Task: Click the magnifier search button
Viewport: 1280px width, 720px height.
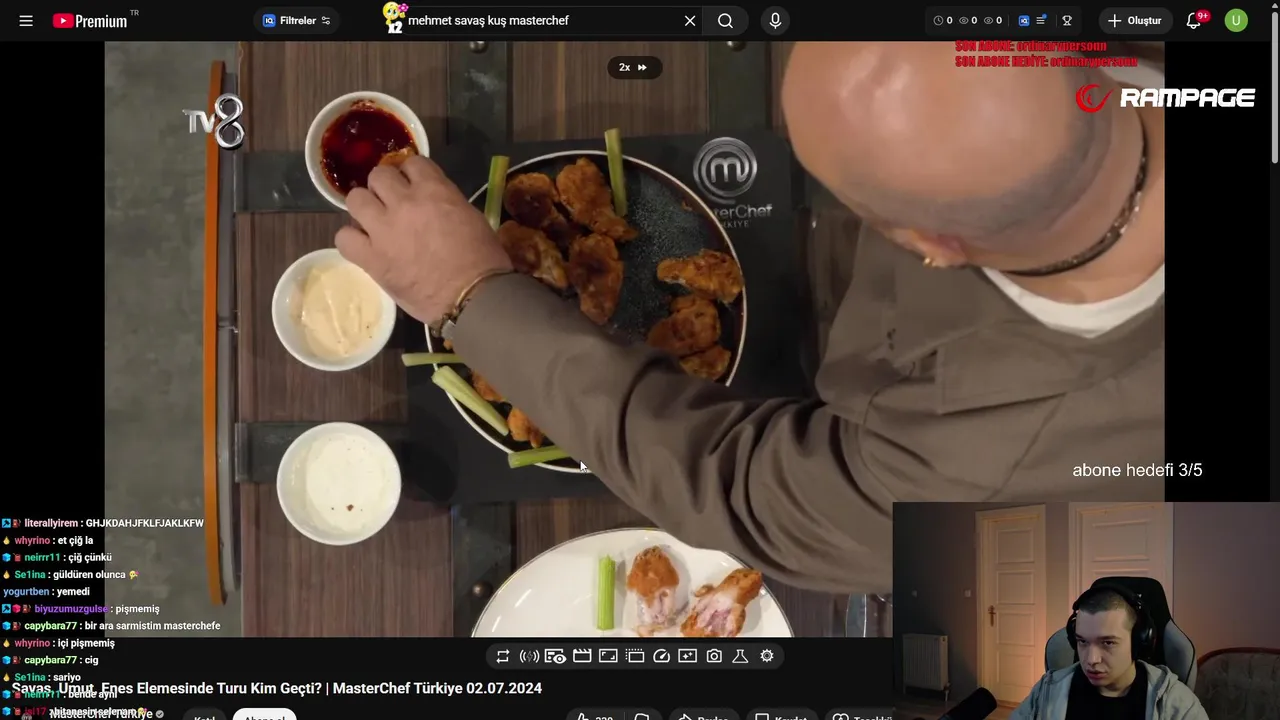Action: coord(725,20)
